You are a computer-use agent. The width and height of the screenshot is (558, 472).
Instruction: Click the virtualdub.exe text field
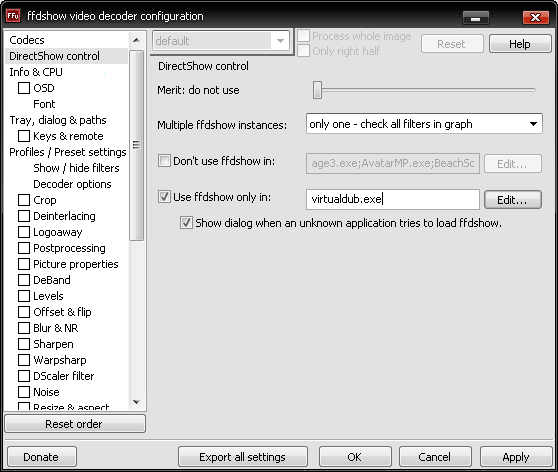(393, 199)
